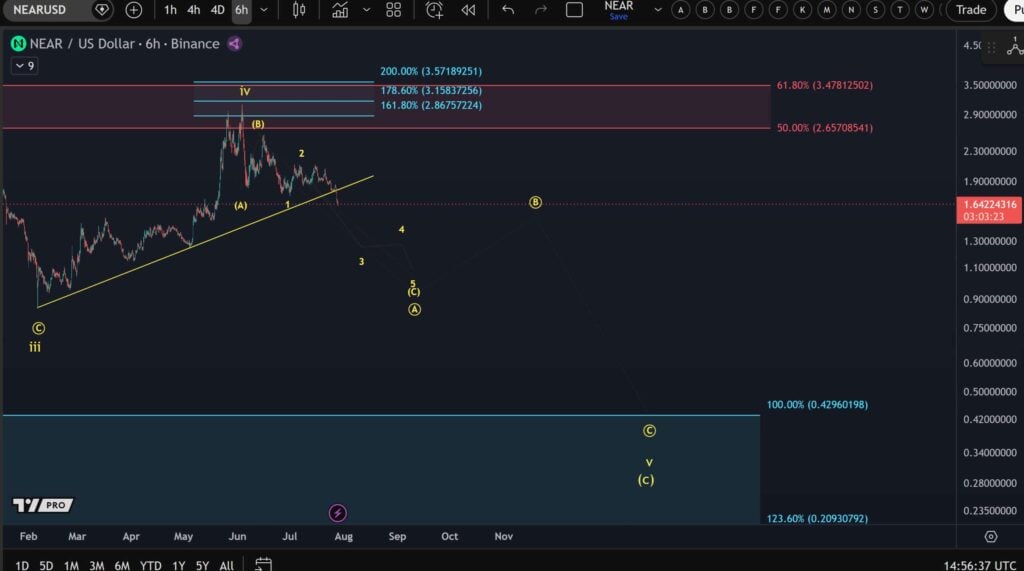
Task: Open the go-to-date calendar icon
Action: (x=263, y=564)
